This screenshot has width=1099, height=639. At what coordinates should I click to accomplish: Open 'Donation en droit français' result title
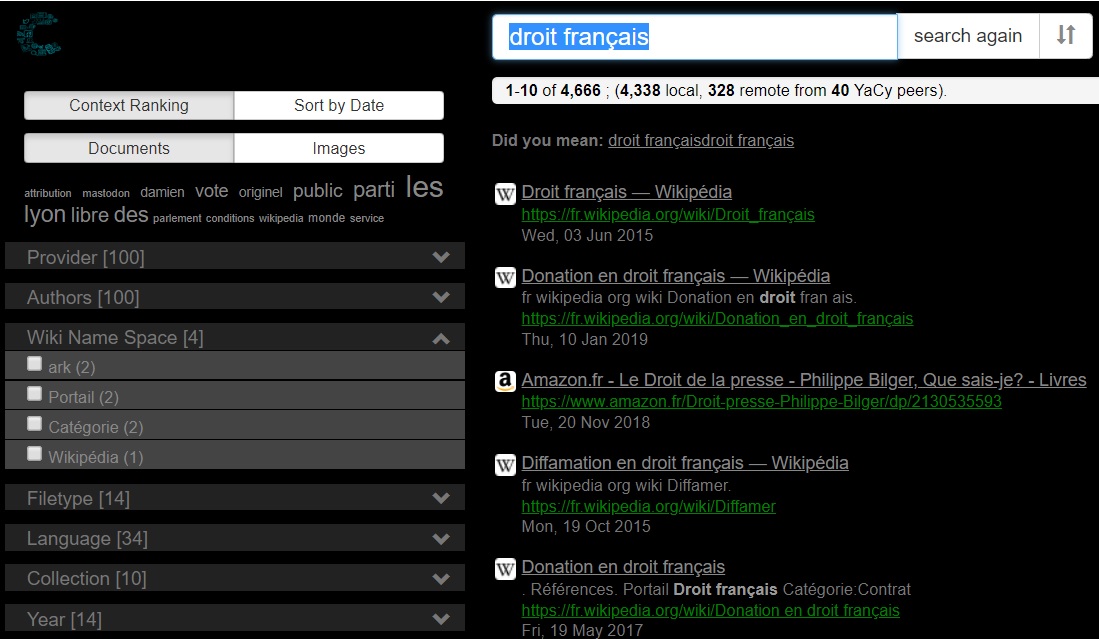pos(623,567)
